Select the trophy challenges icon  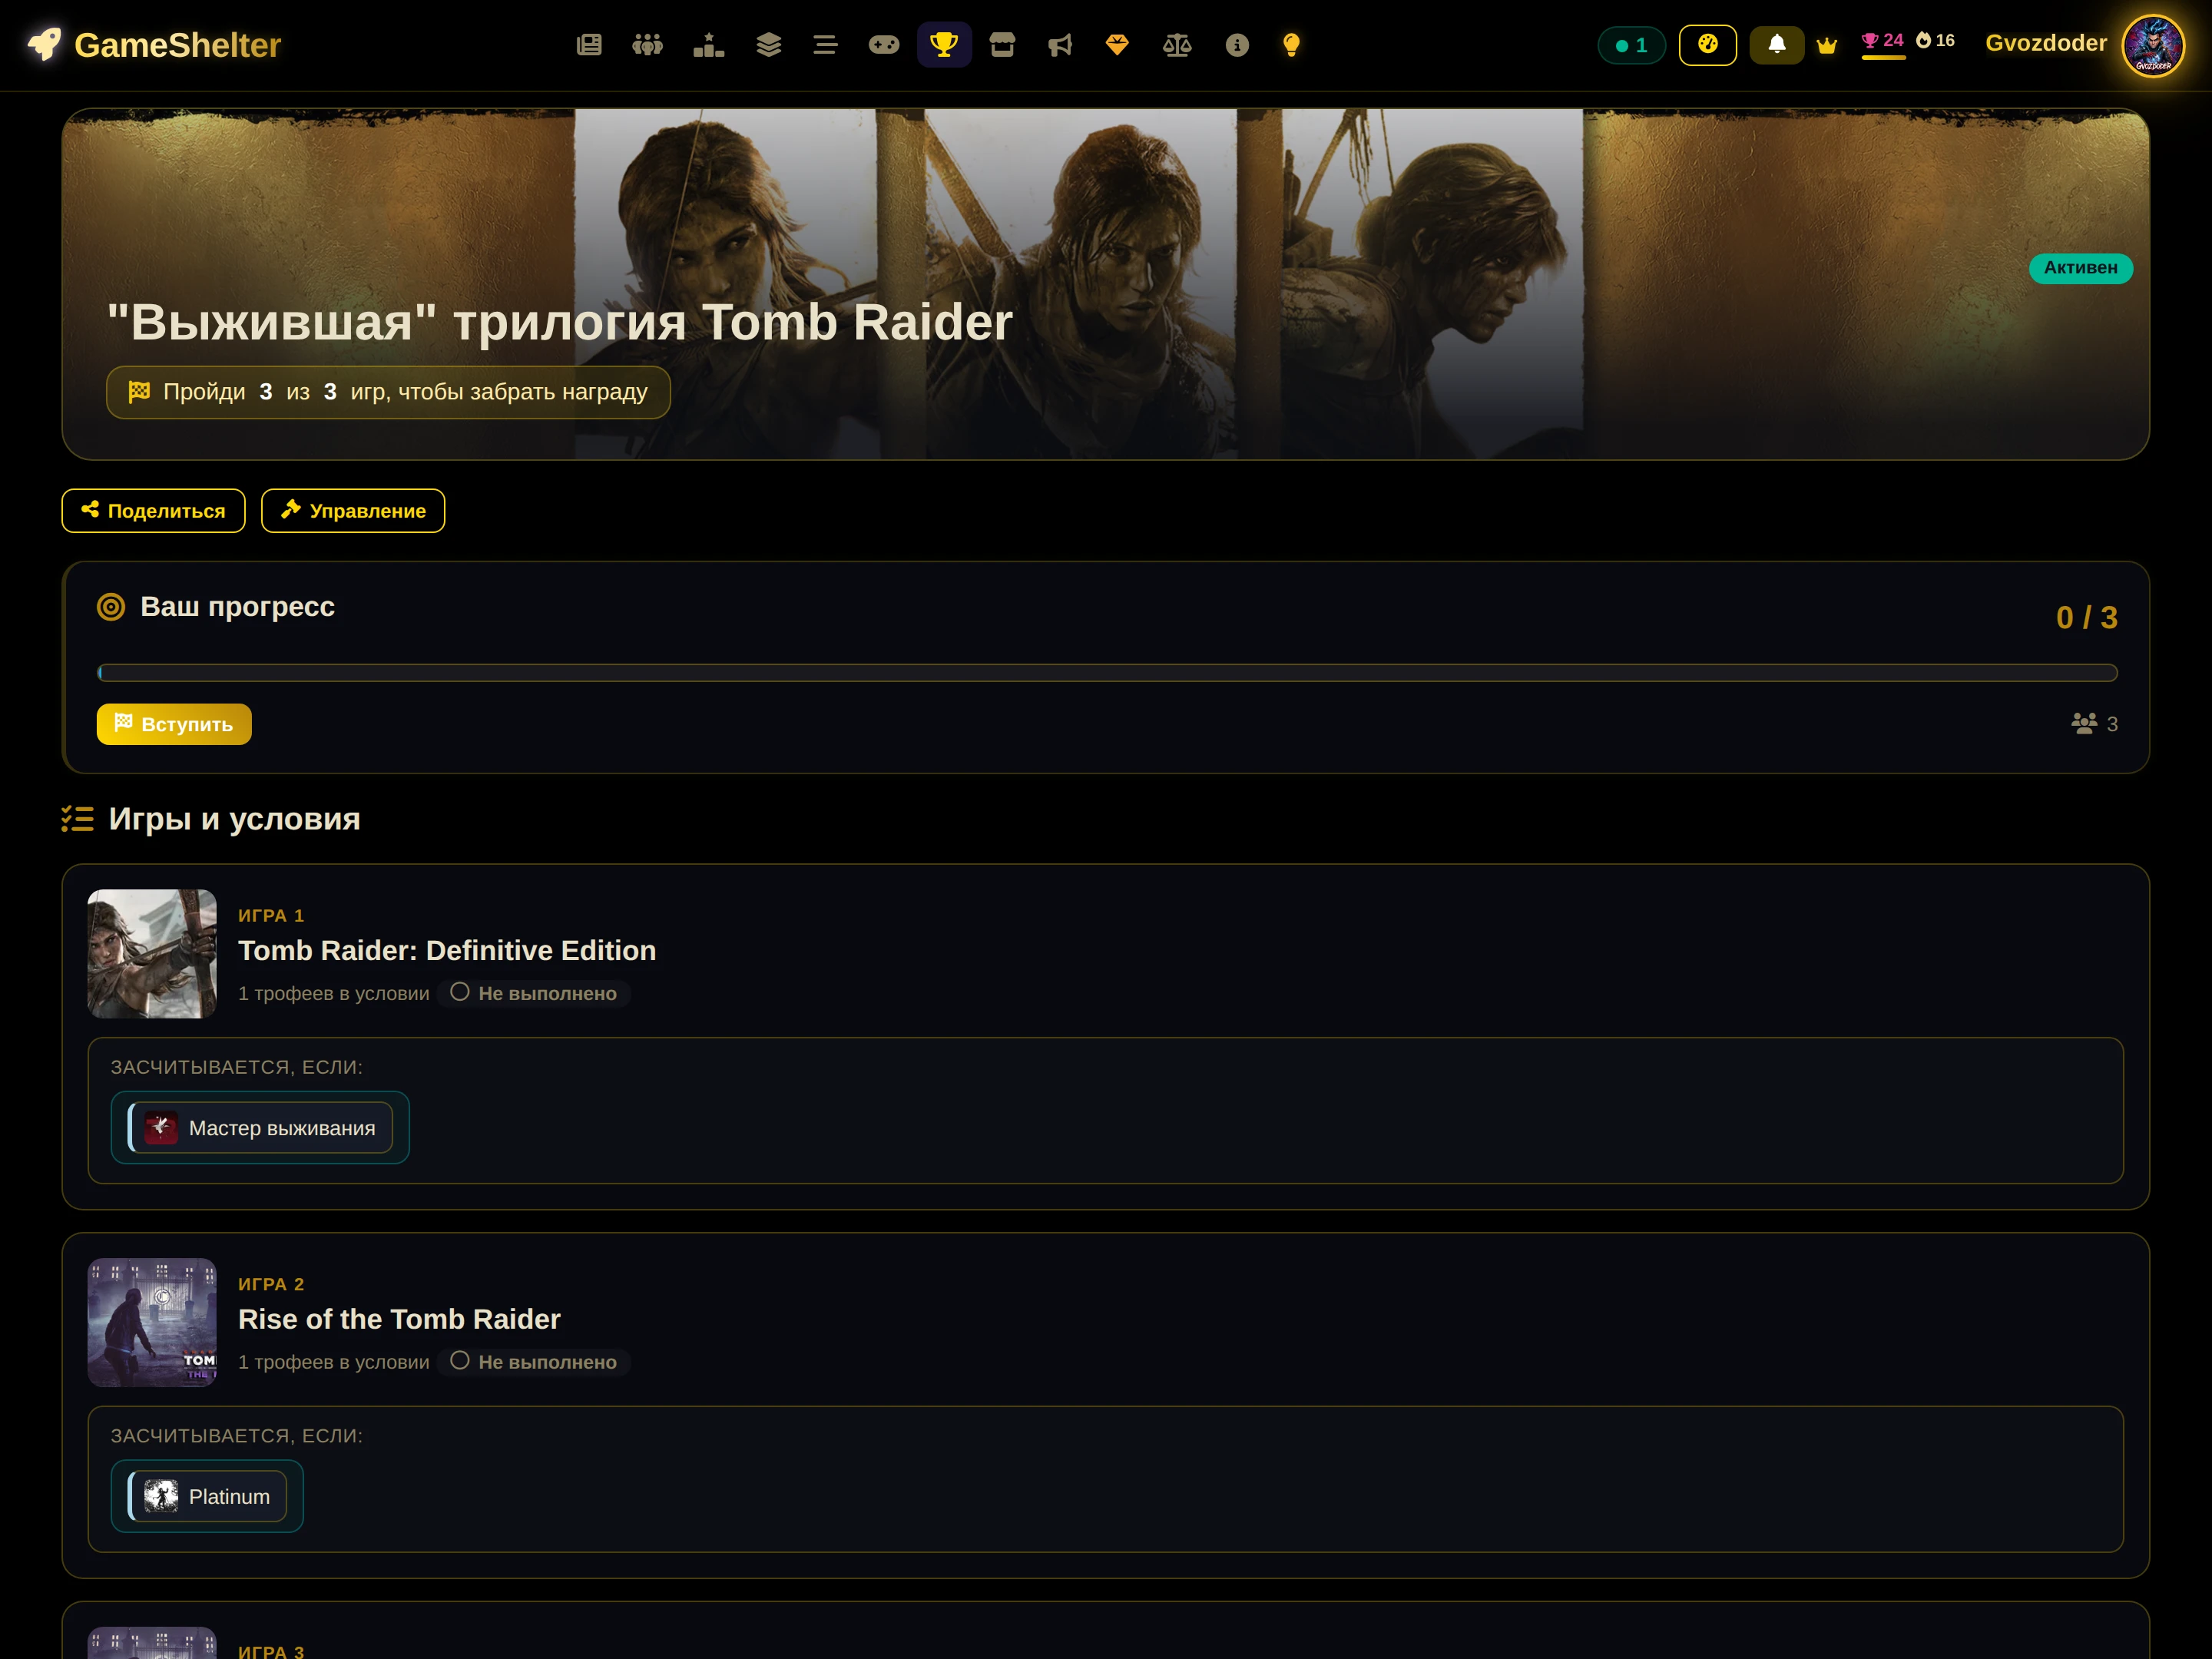(x=944, y=45)
